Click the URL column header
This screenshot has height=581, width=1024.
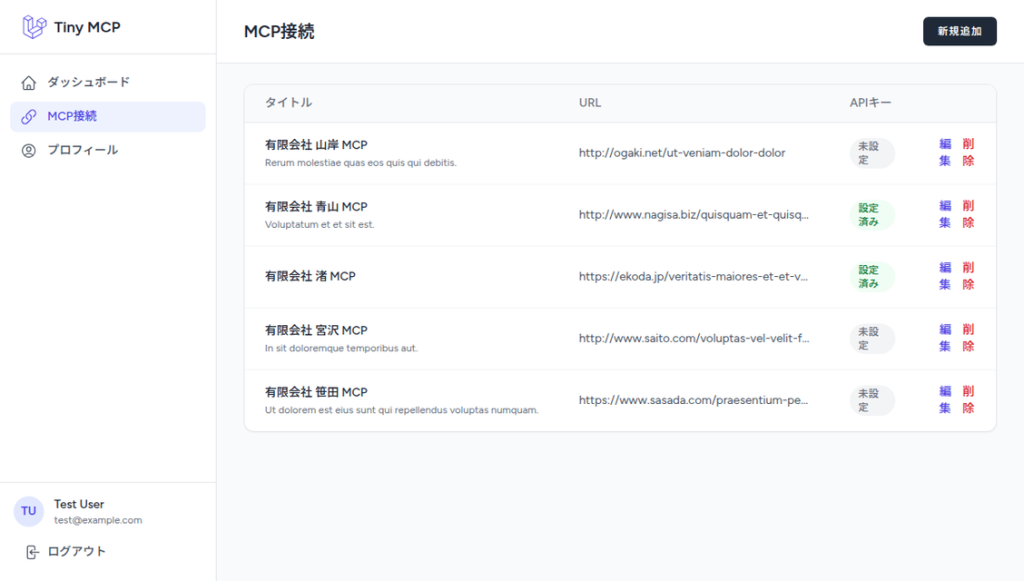[x=590, y=102]
